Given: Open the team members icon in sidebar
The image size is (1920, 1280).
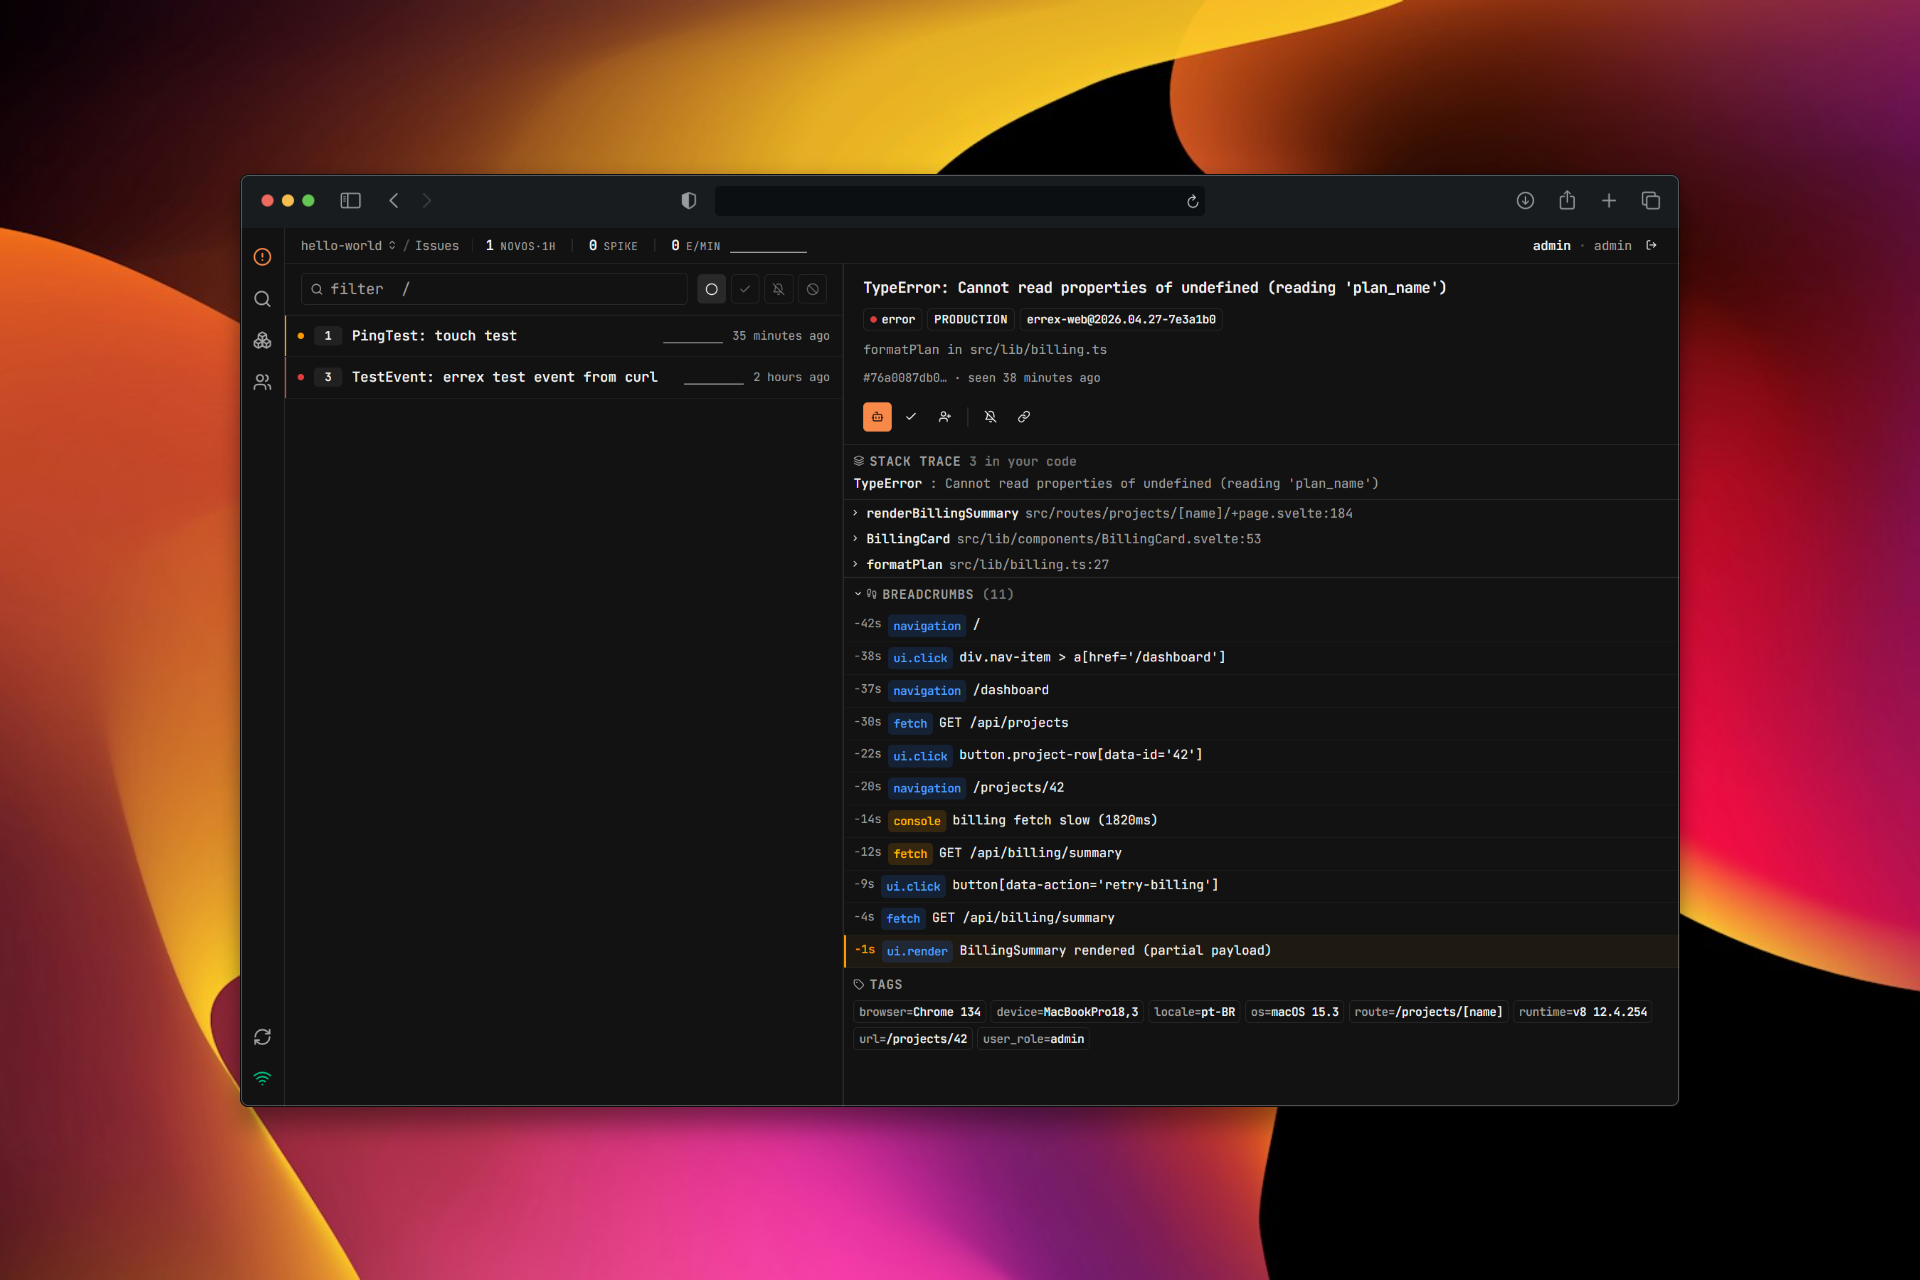Looking at the screenshot, I should (262, 382).
